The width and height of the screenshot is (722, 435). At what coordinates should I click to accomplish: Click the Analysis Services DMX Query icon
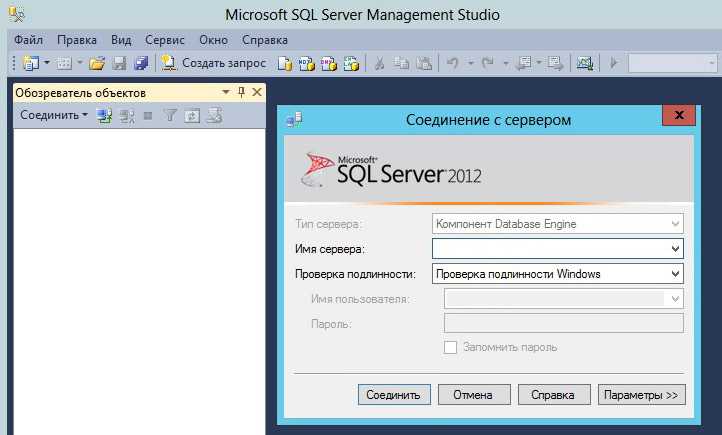pyautogui.click(x=329, y=64)
